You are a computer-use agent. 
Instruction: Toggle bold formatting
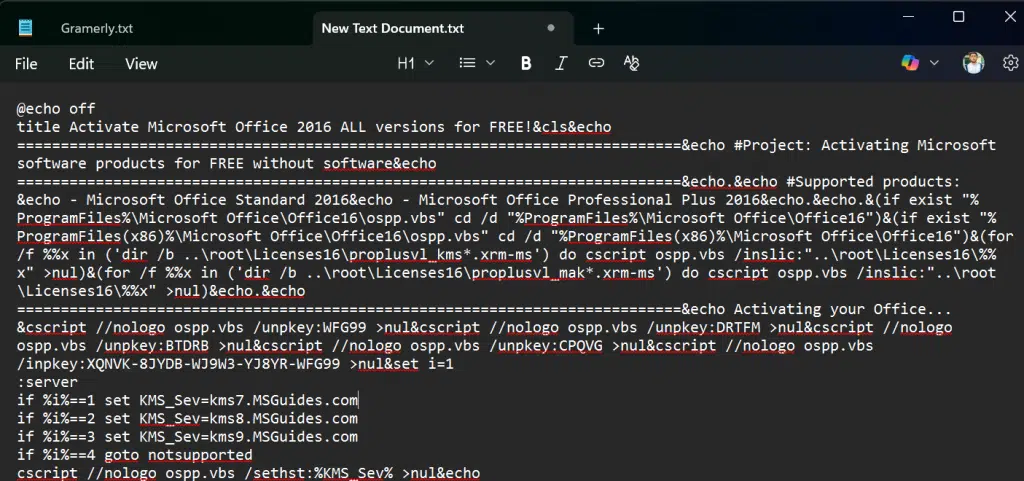pyautogui.click(x=526, y=63)
